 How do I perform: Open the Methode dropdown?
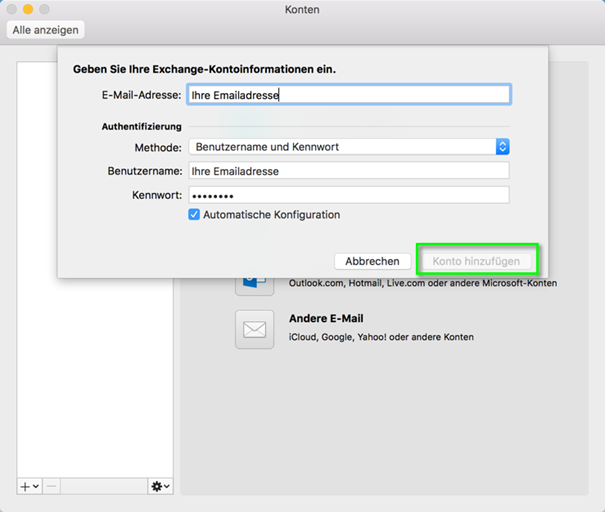(349, 147)
